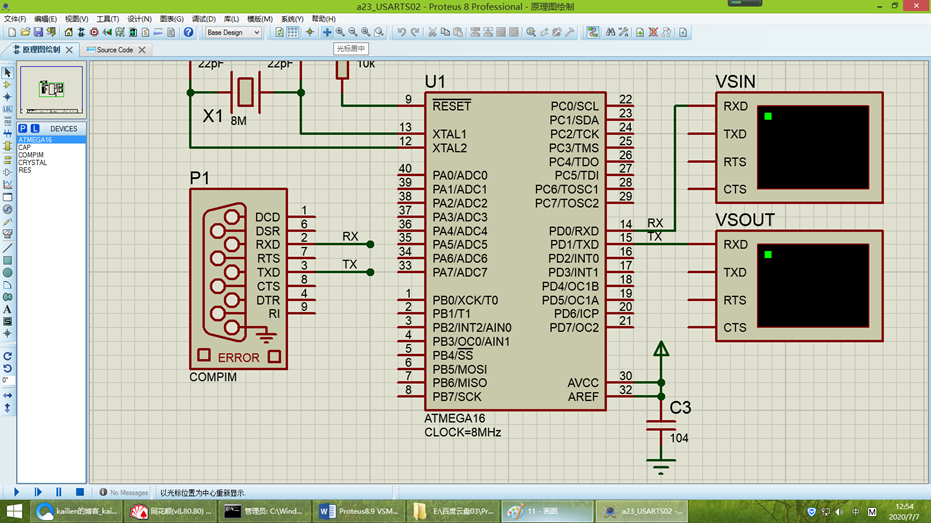Open the 工具(T) Tools menu
931x523 pixels.
tap(107, 19)
